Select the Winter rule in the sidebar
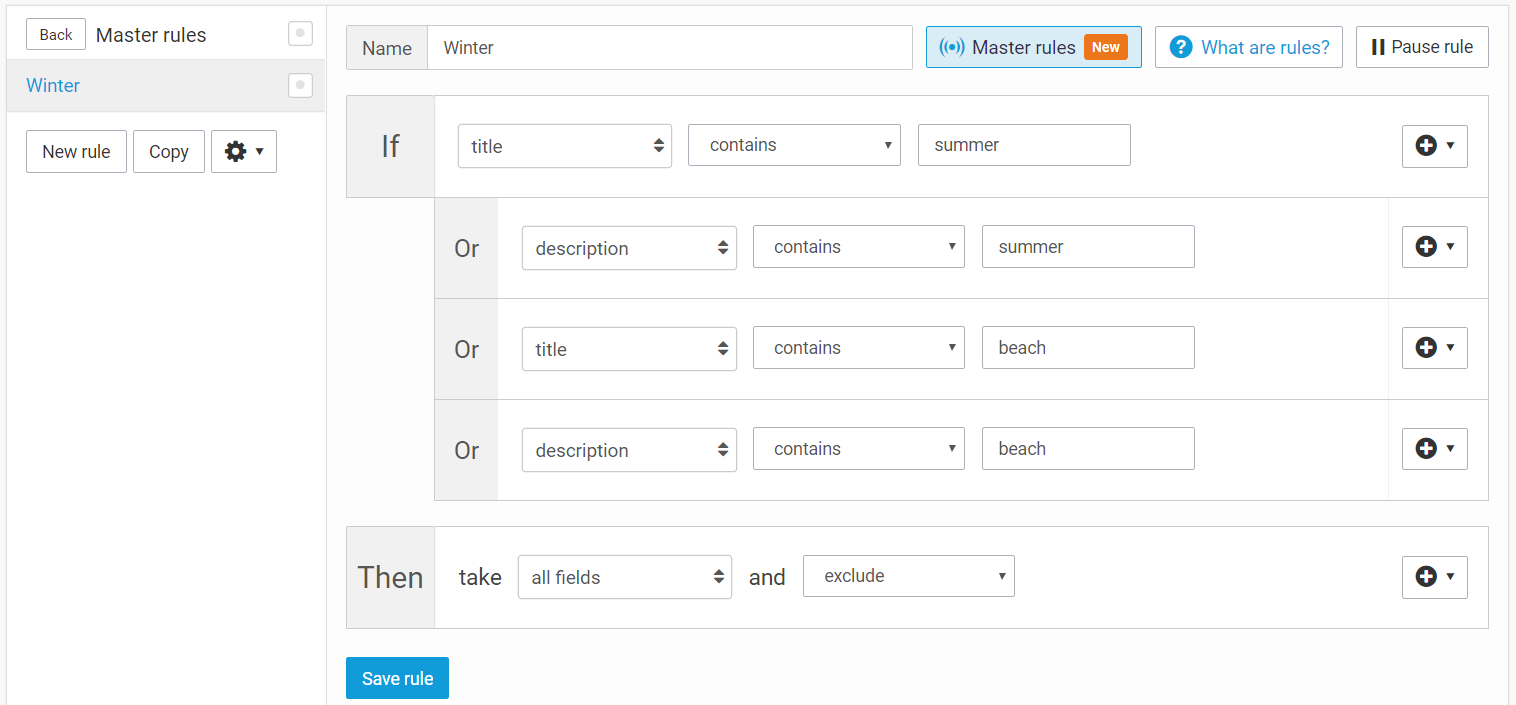The height and width of the screenshot is (705, 1516). click(x=54, y=86)
